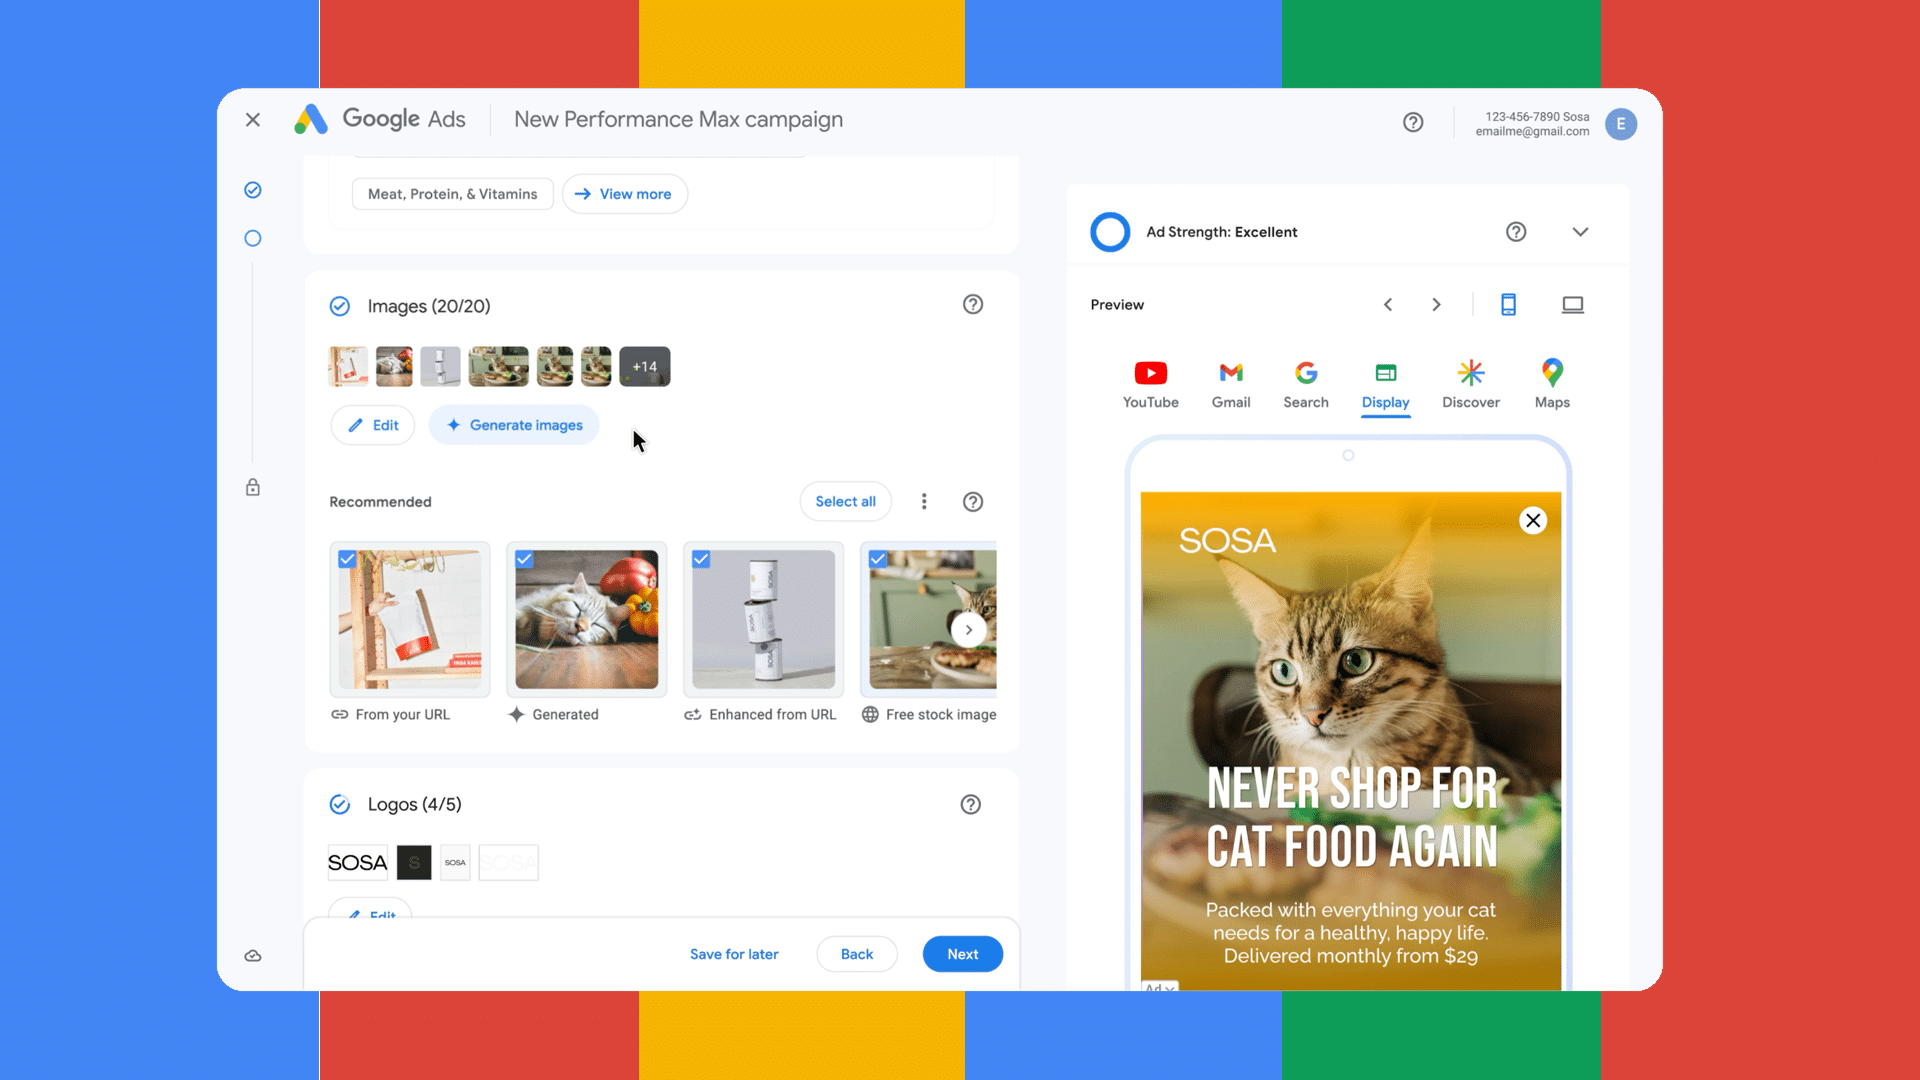Click the Google Search icon in preview

[1305, 373]
